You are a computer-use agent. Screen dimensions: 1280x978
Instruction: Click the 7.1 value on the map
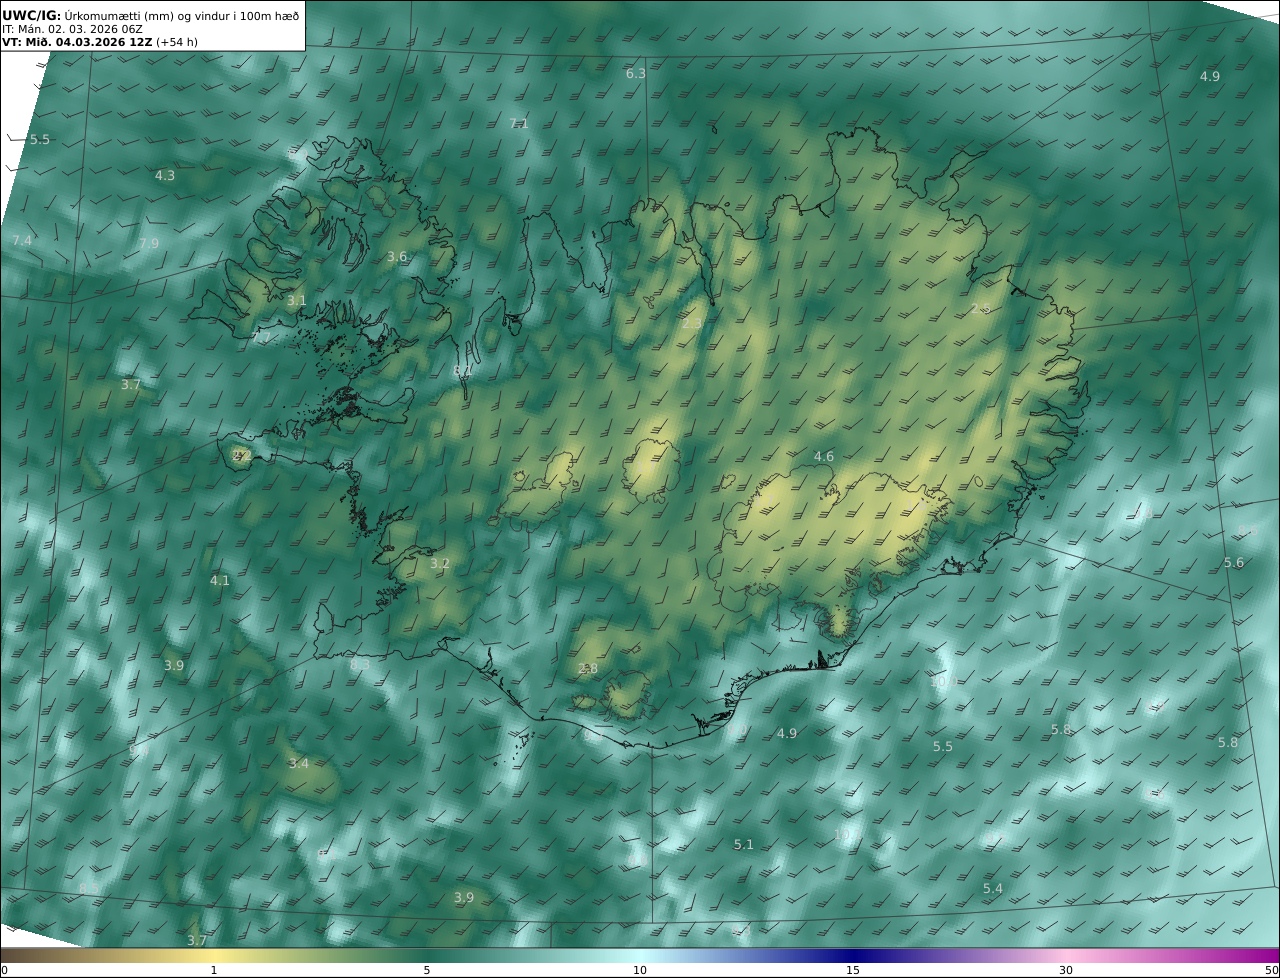coord(519,124)
